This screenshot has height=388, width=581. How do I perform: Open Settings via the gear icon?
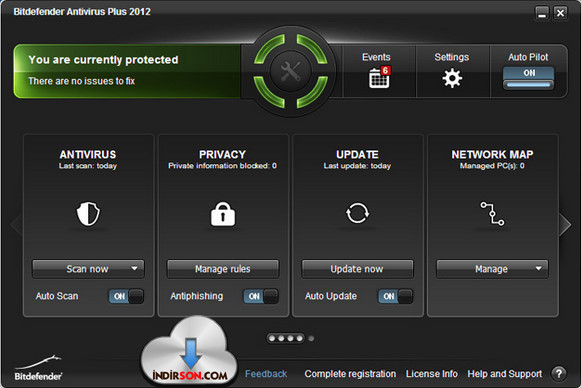(452, 78)
